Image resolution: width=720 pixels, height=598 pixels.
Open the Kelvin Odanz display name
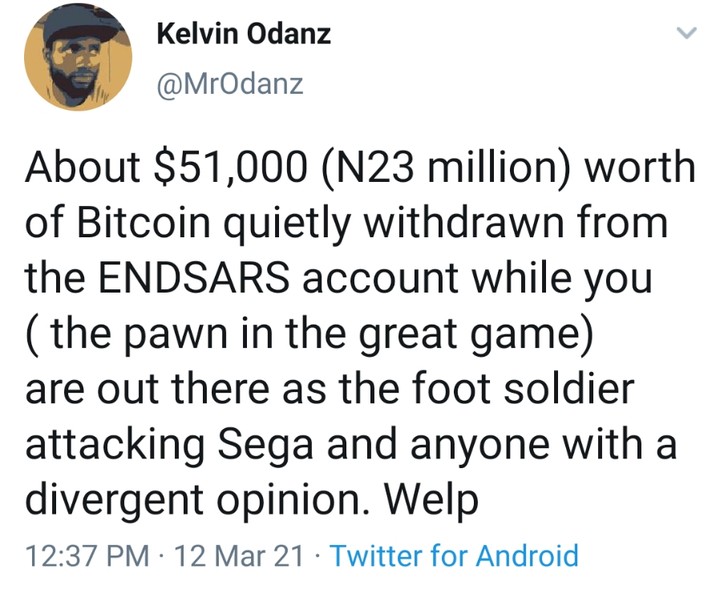244,37
